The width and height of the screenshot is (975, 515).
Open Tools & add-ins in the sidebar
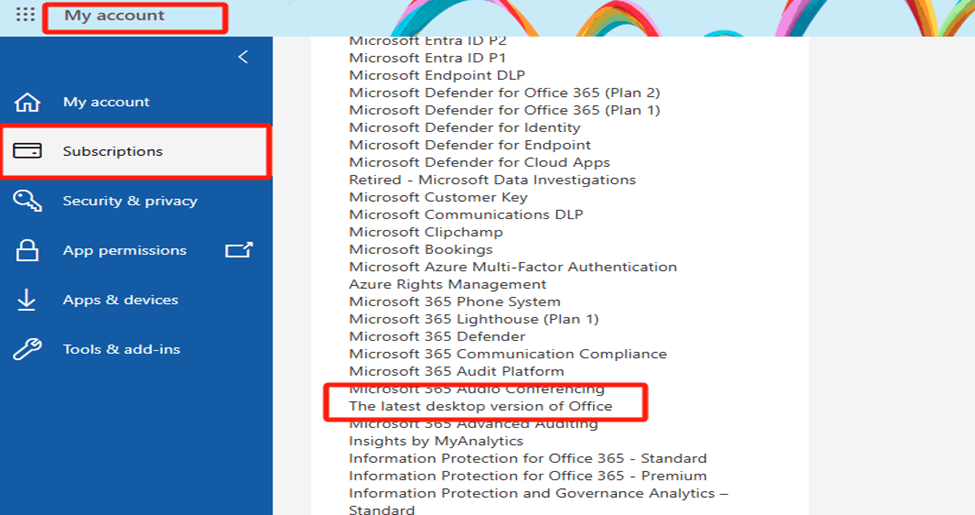click(x=121, y=350)
